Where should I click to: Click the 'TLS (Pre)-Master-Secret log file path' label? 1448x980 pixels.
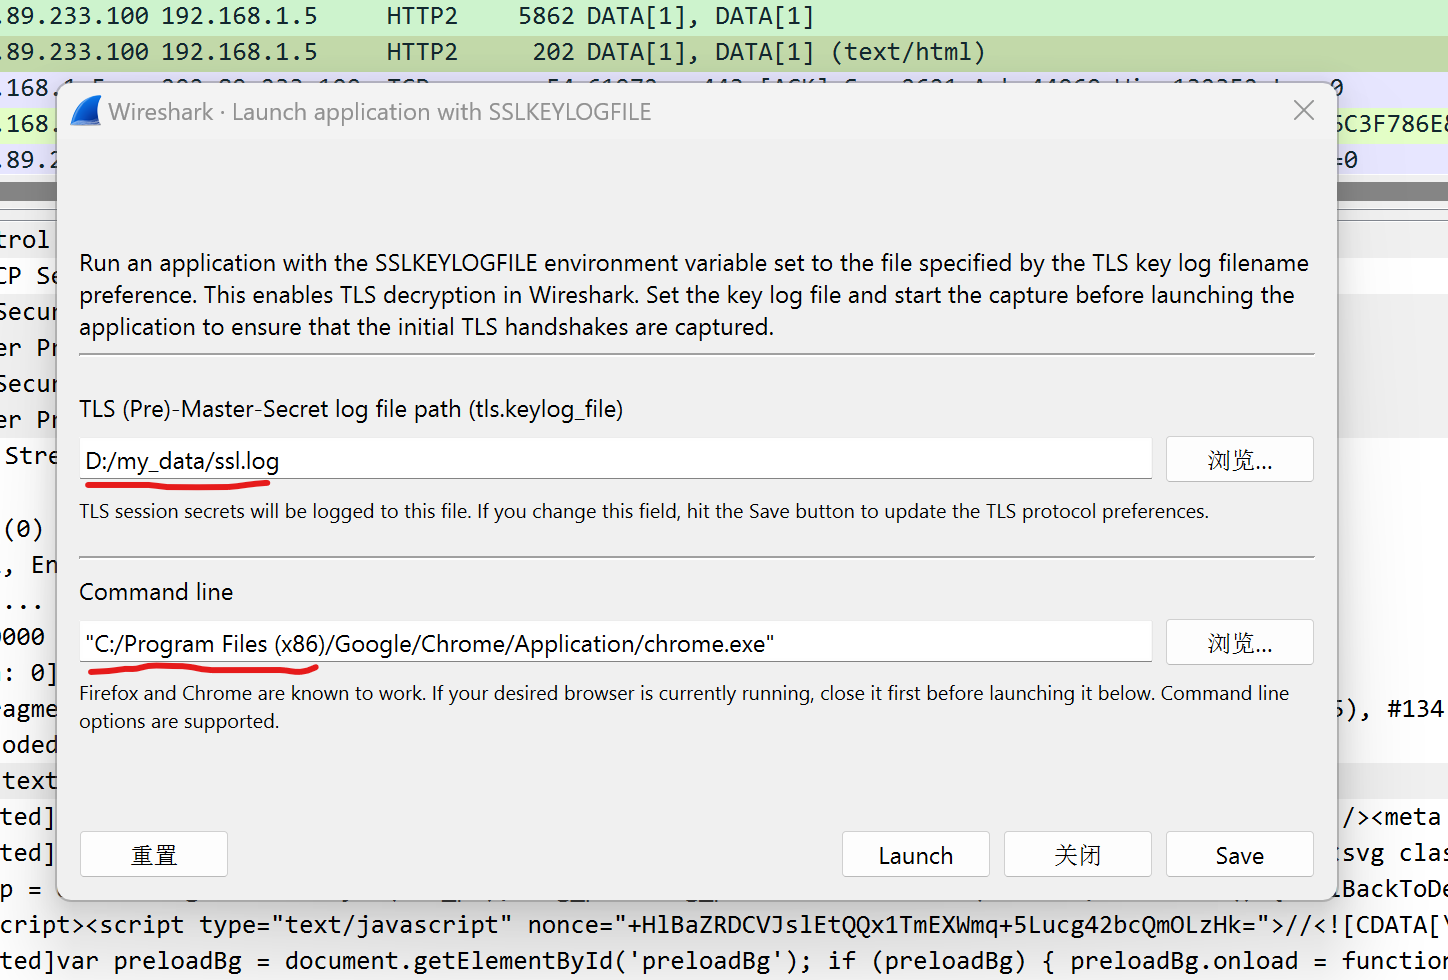[351, 409]
